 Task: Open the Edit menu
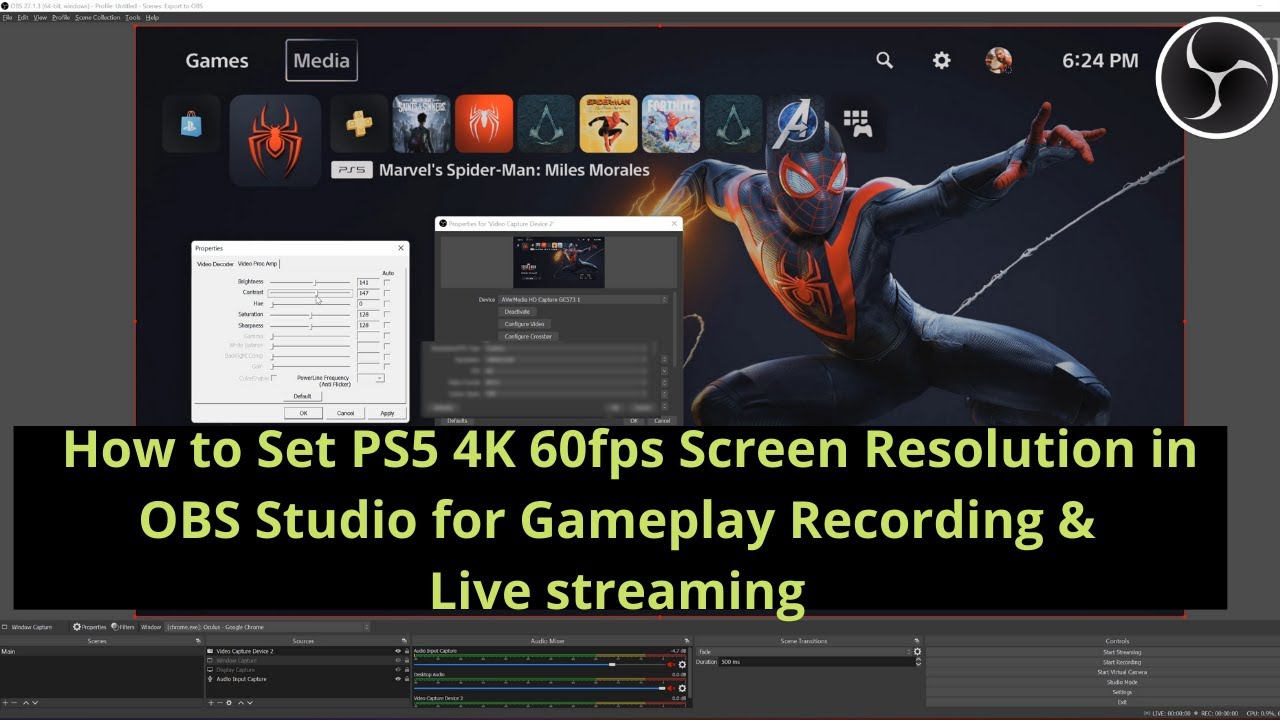coord(22,17)
